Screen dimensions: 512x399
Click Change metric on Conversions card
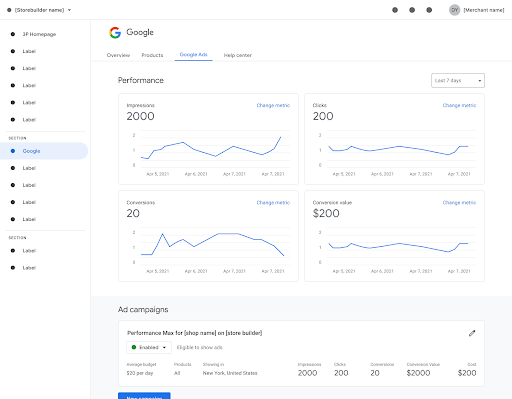point(273,203)
